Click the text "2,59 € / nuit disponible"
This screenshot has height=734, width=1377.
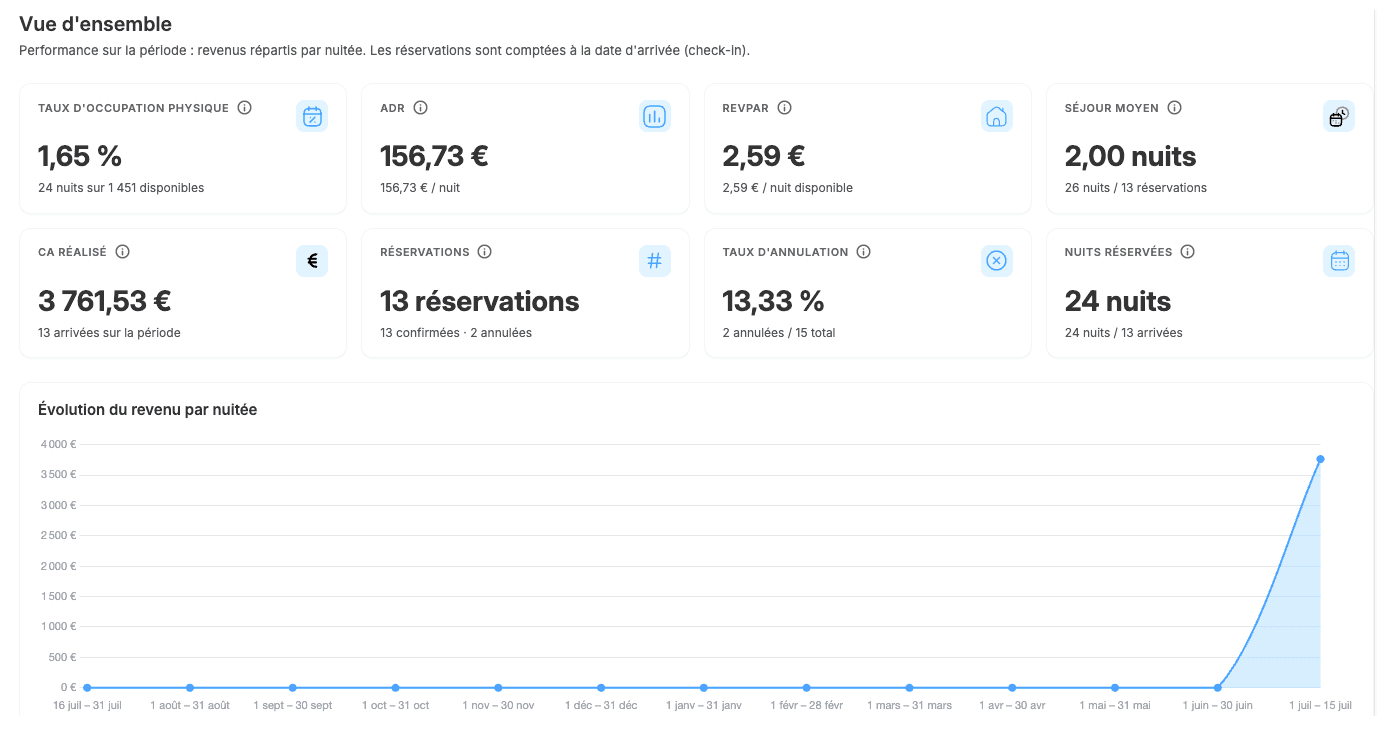tap(788, 188)
